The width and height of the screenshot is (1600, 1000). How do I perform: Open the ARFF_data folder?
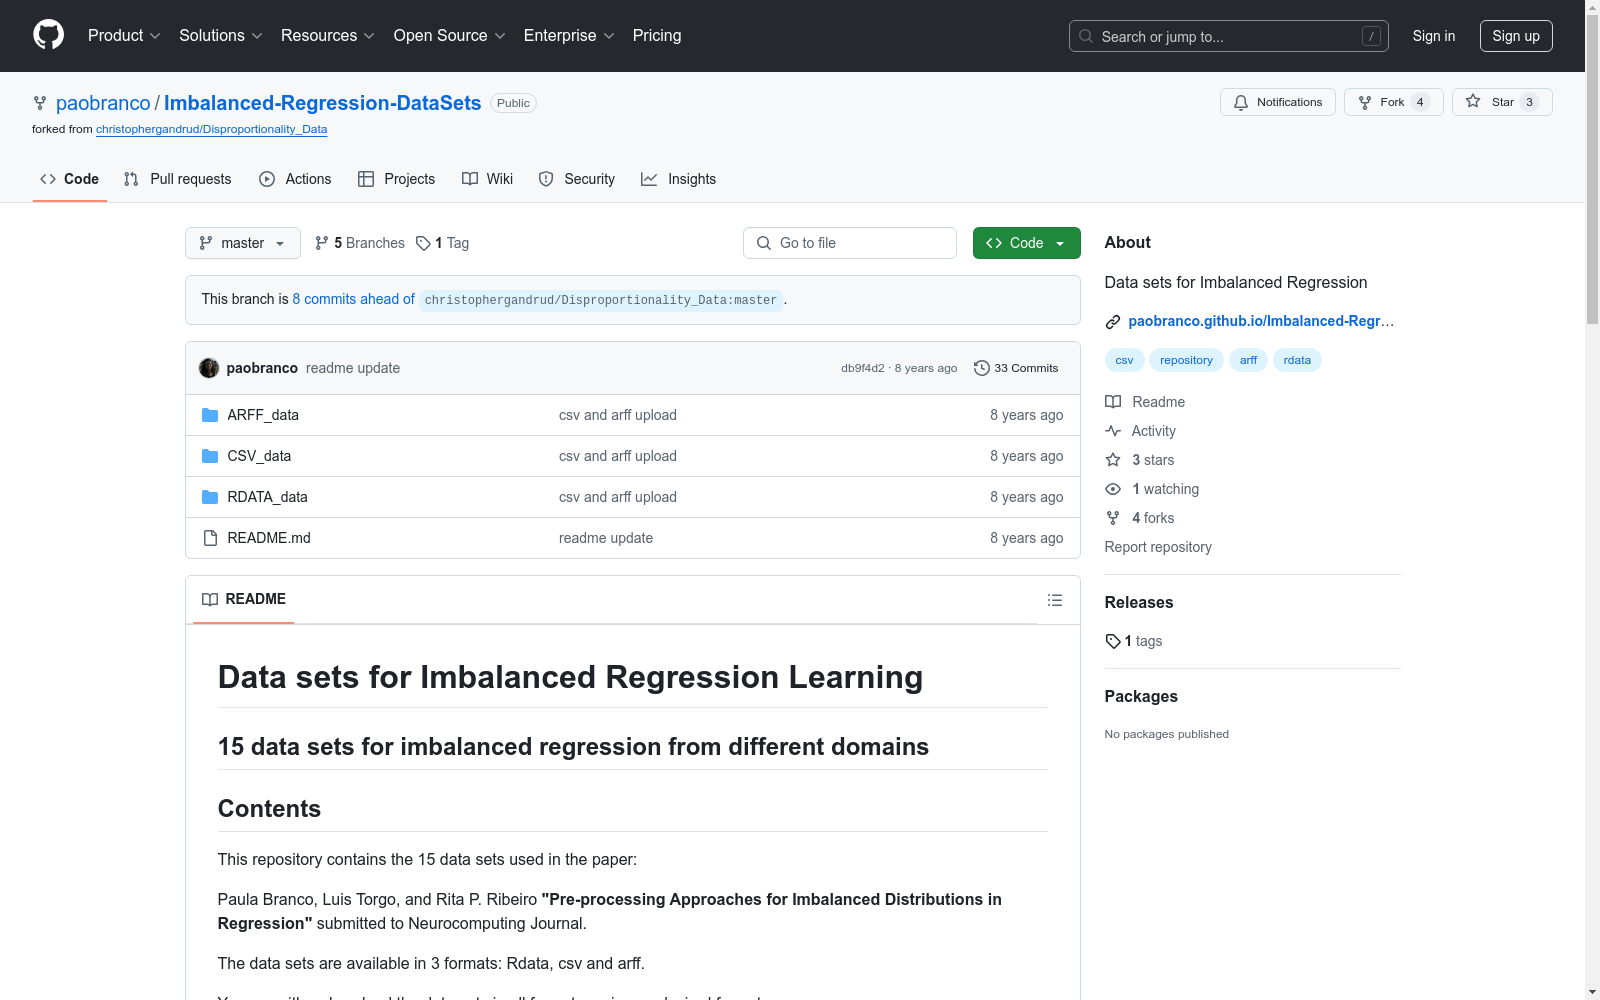click(x=263, y=415)
